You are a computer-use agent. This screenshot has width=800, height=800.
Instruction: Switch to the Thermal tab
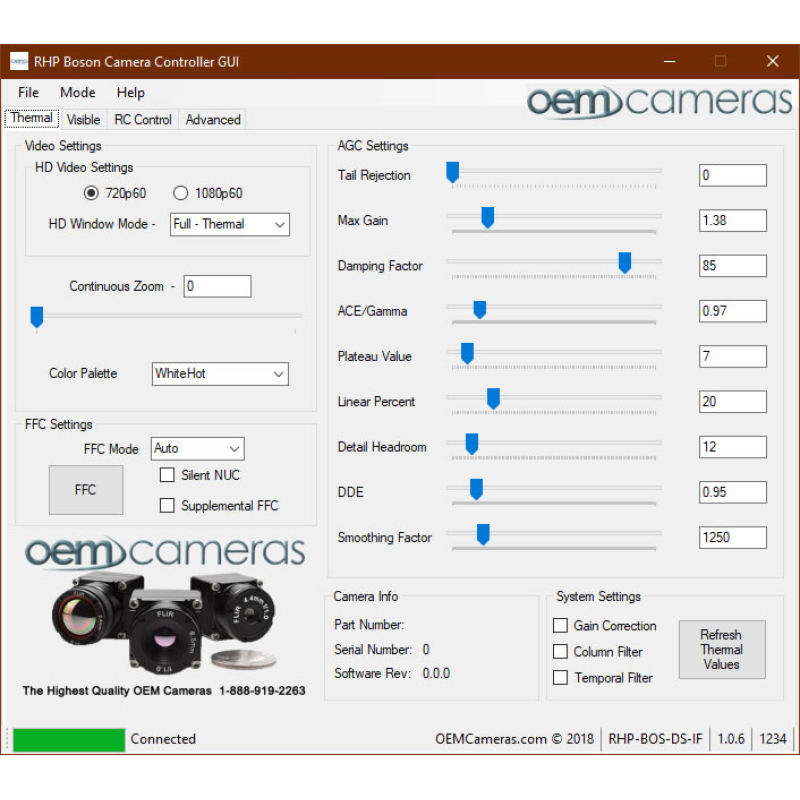(x=32, y=118)
